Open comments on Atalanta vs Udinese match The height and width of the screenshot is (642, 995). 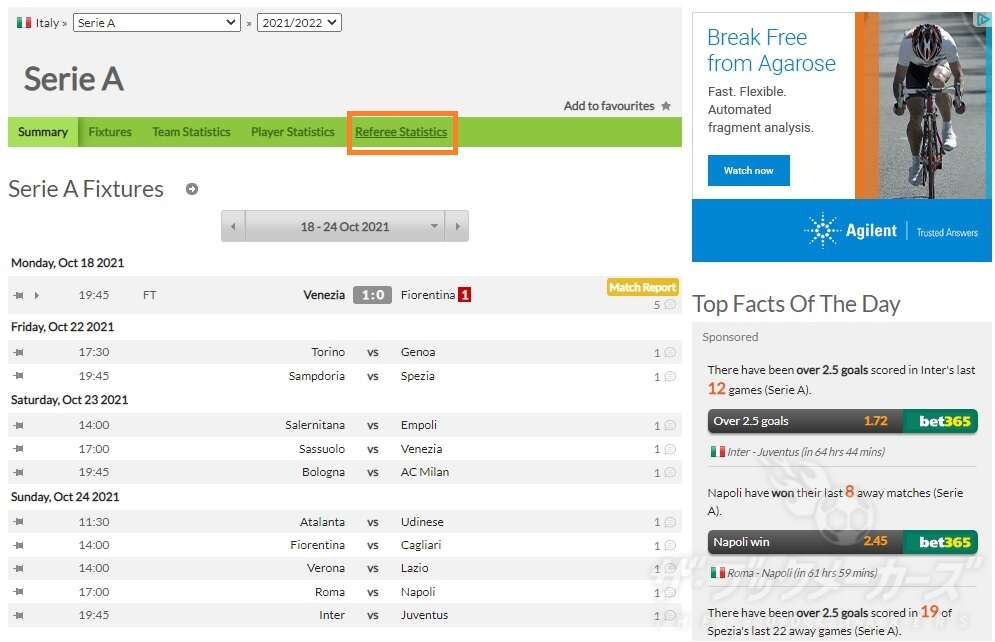pos(665,522)
